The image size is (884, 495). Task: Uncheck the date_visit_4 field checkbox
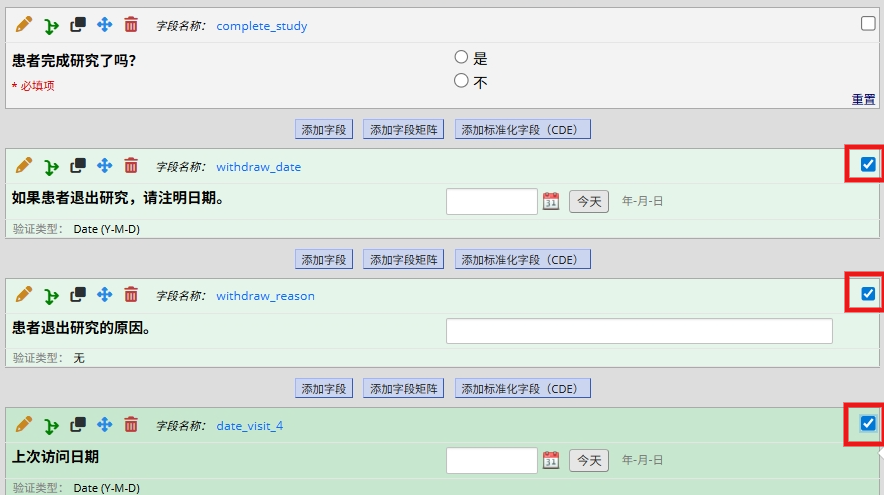point(868,423)
